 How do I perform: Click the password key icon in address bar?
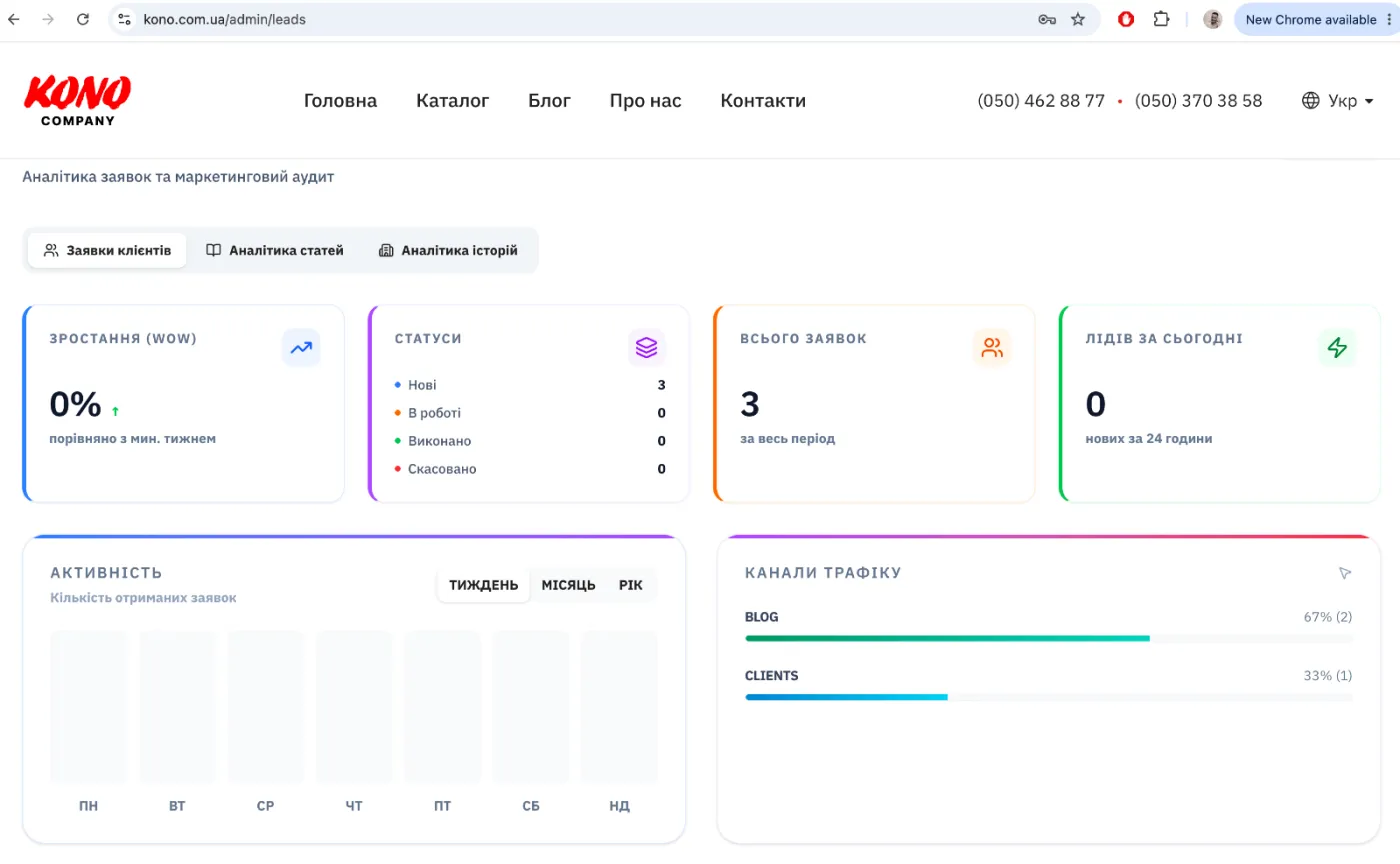[x=1047, y=19]
